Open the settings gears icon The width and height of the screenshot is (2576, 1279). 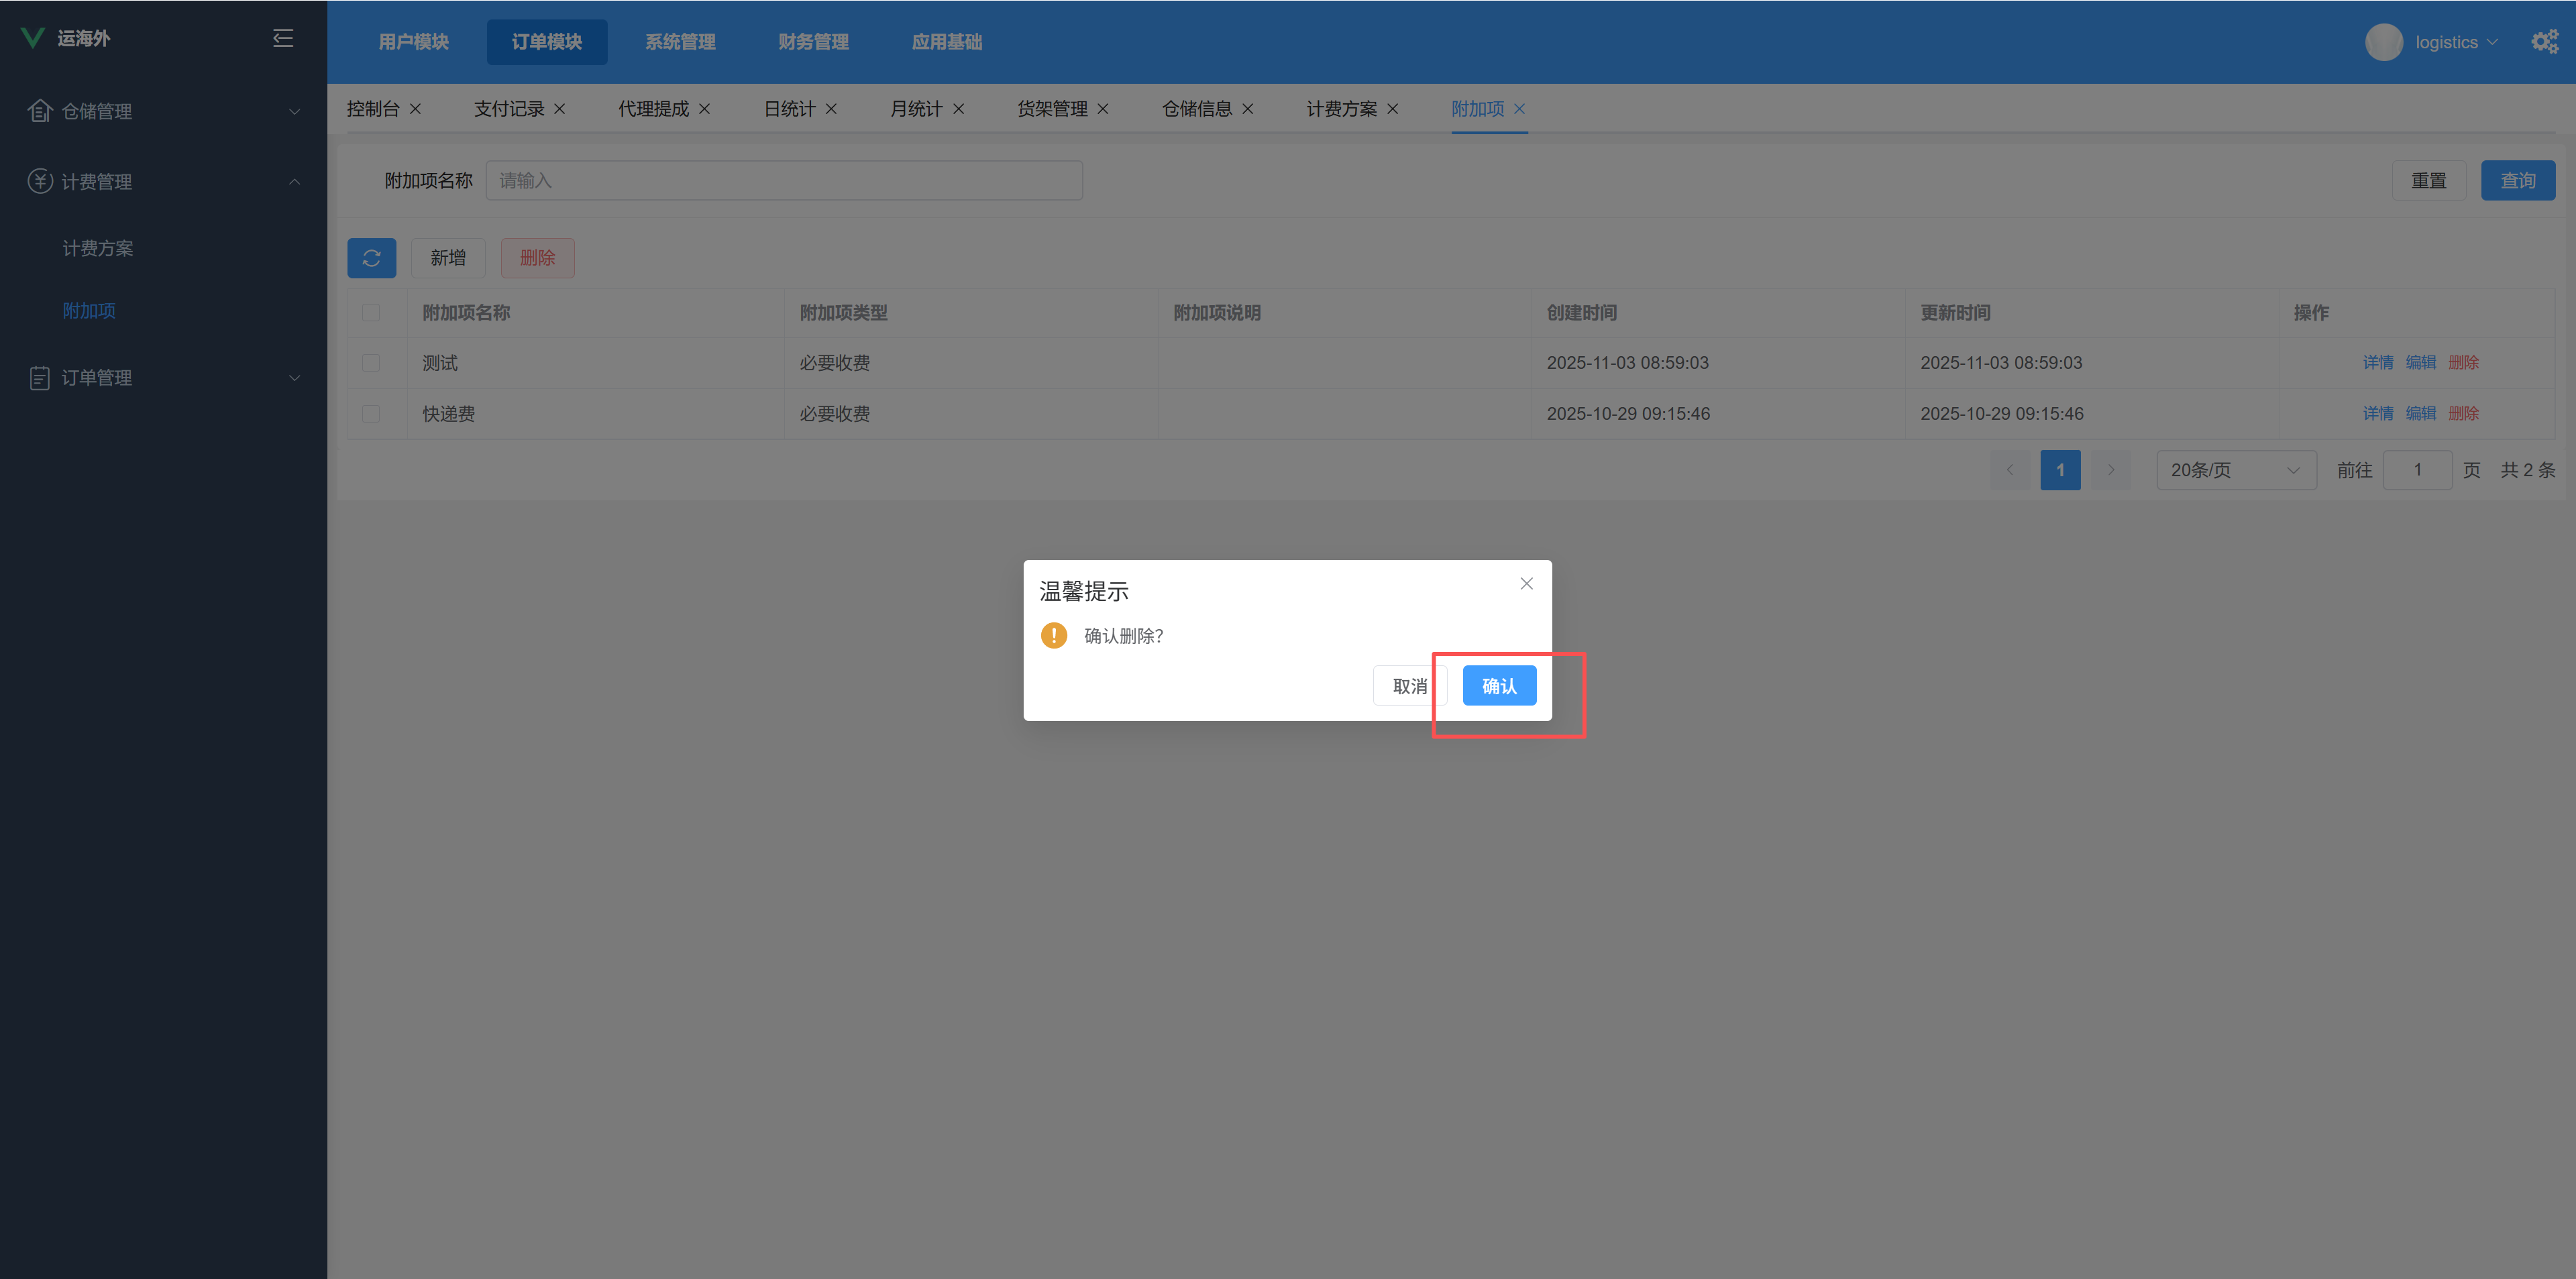tap(2544, 42)
